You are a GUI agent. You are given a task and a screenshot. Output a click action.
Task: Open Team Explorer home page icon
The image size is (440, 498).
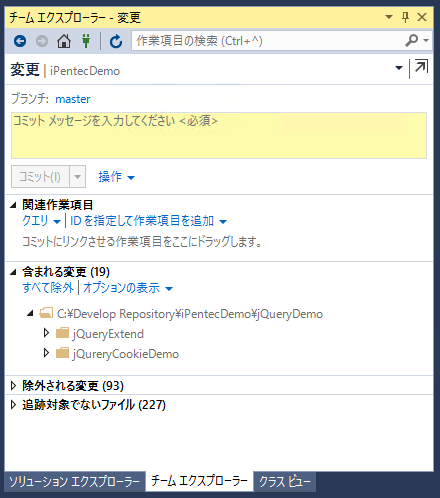[64, 41]
